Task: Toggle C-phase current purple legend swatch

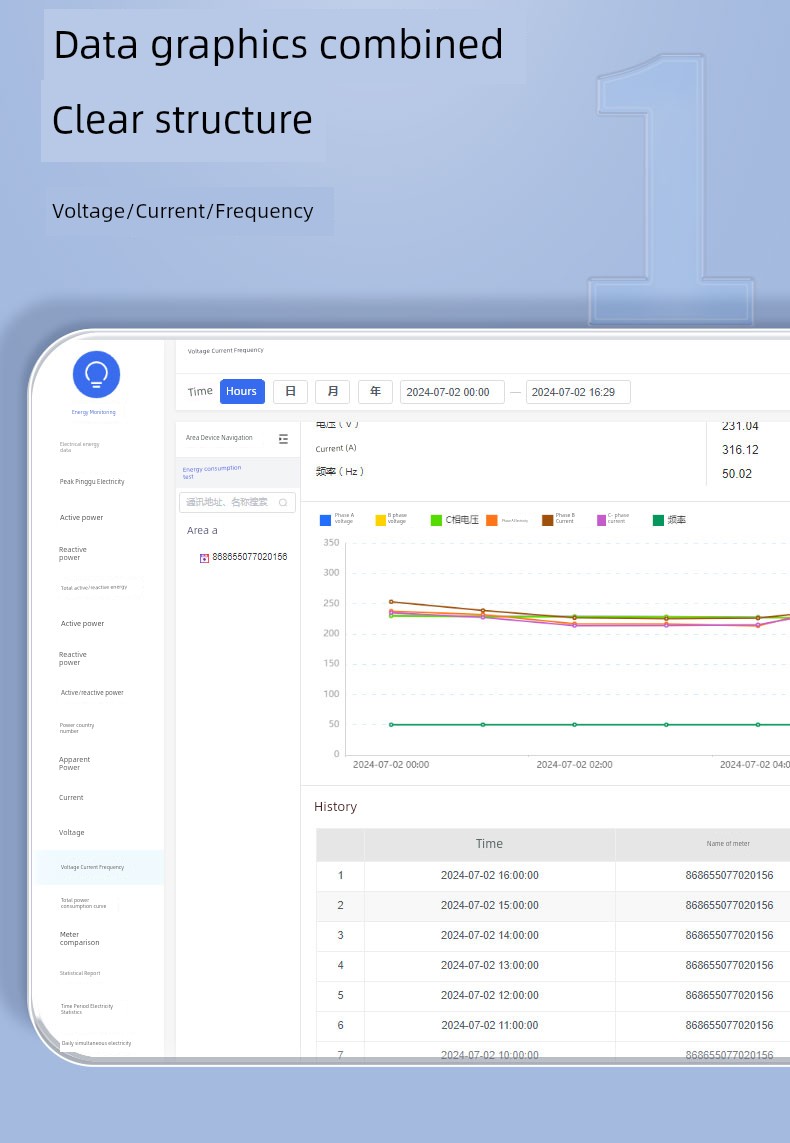Action: 601,520
